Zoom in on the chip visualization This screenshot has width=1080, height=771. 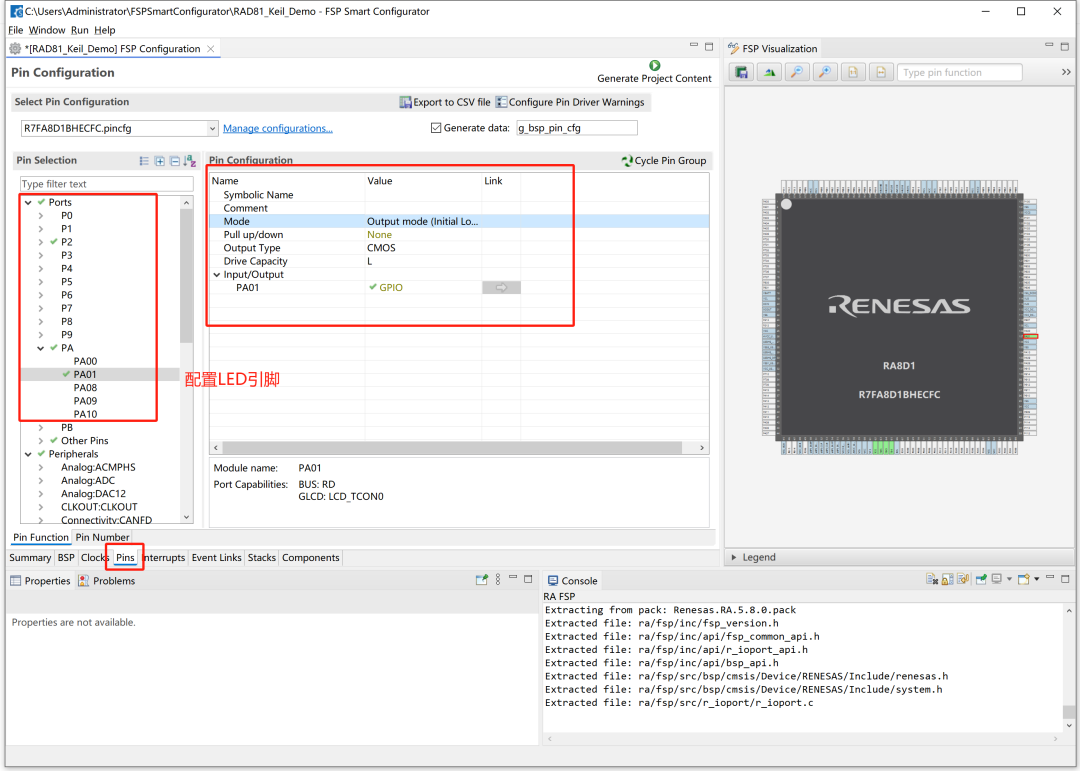[x=824, y=72]
